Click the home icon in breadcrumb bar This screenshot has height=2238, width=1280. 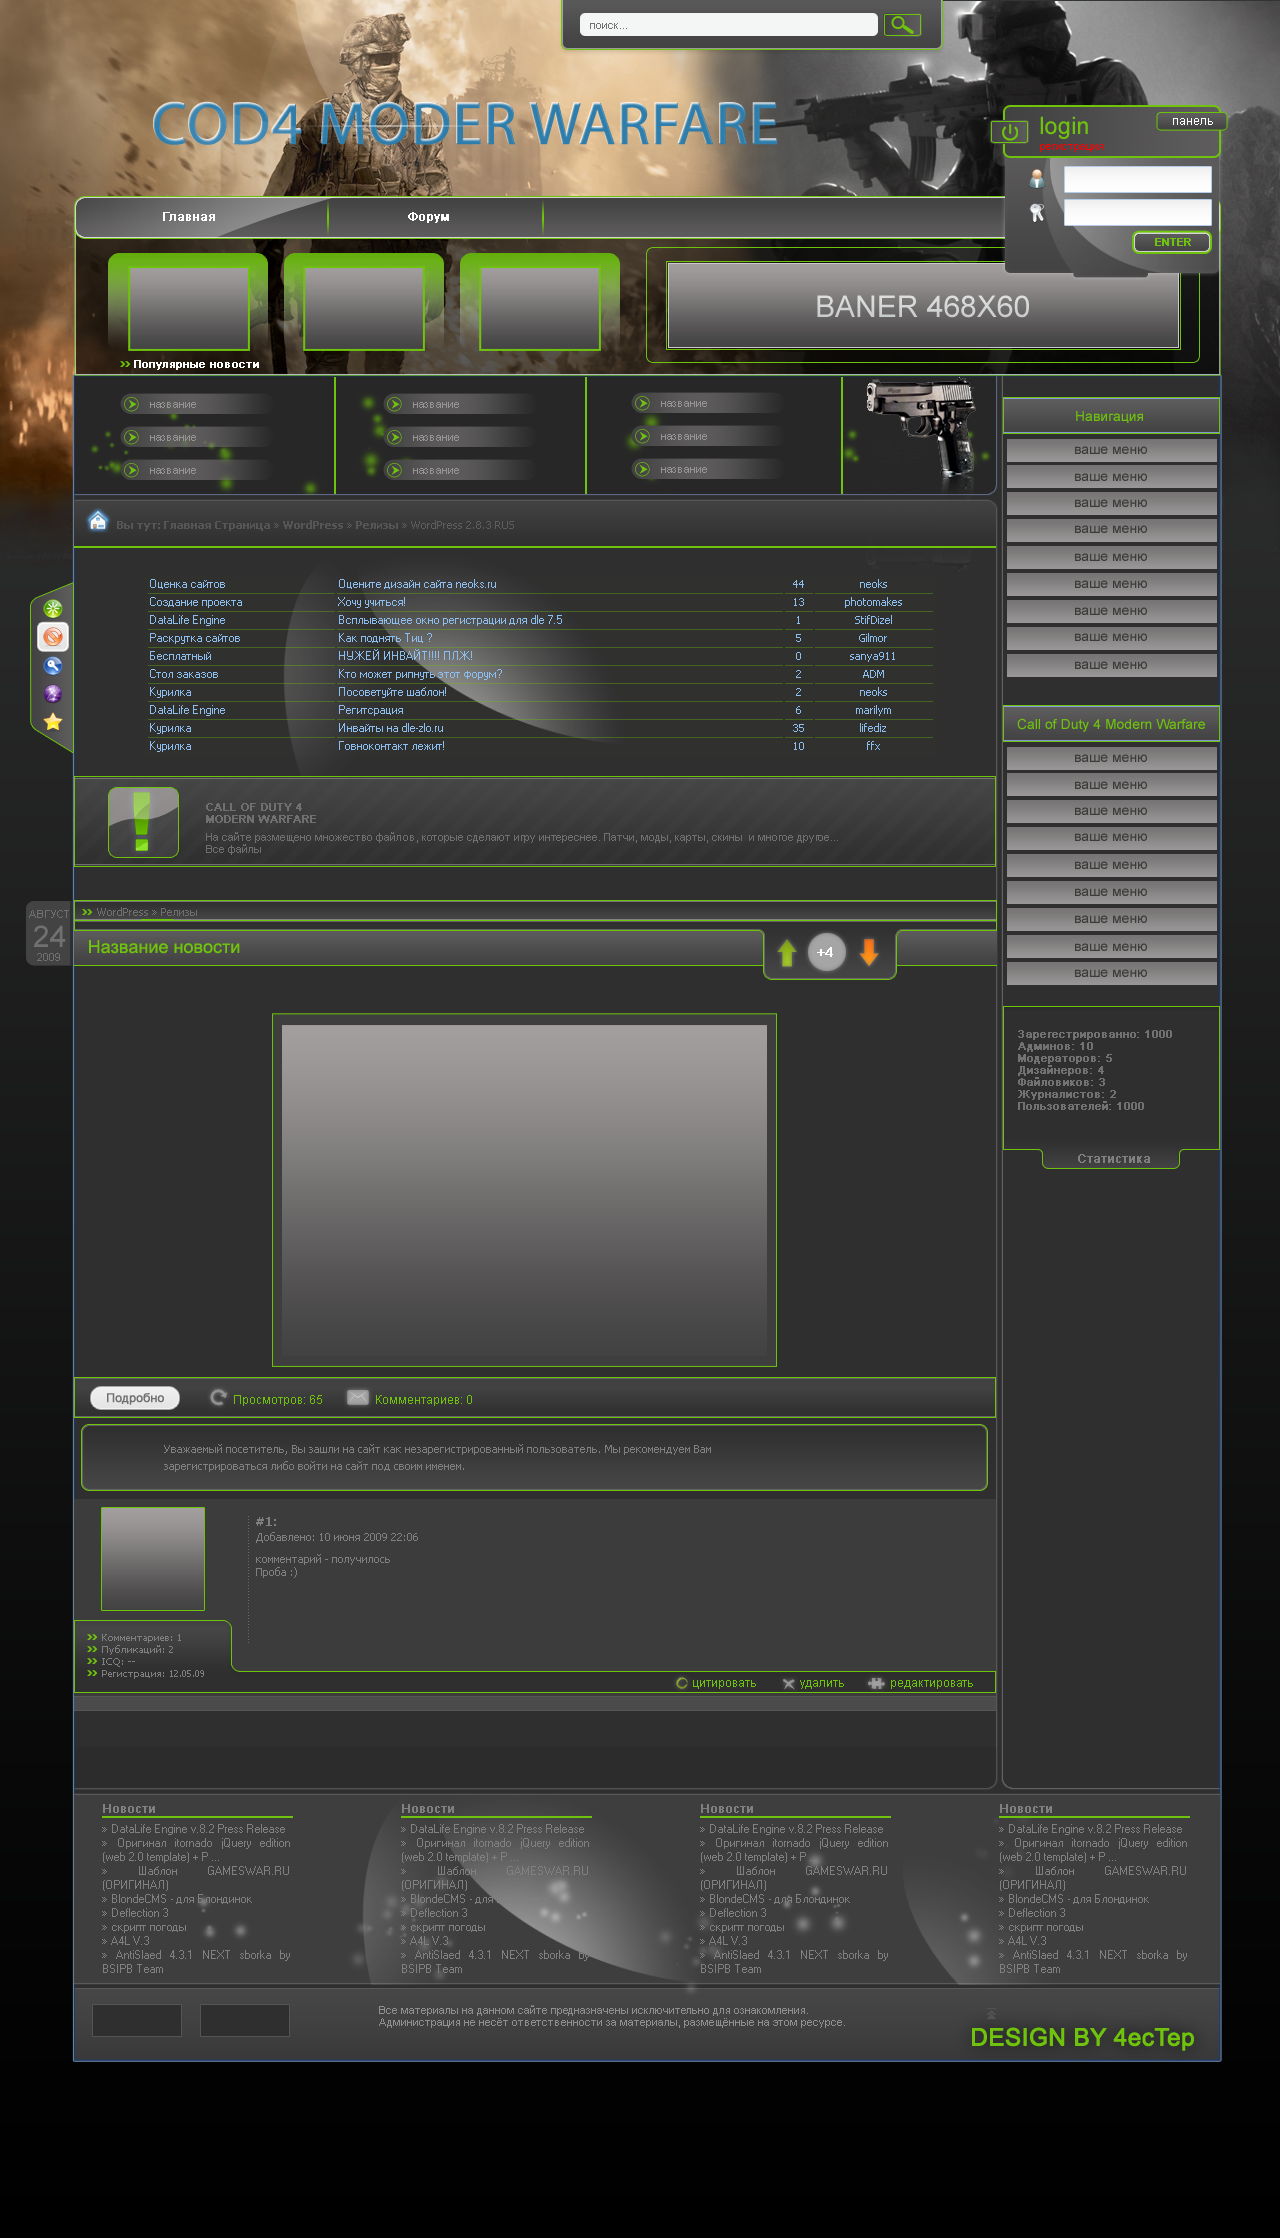pos(98,521)
